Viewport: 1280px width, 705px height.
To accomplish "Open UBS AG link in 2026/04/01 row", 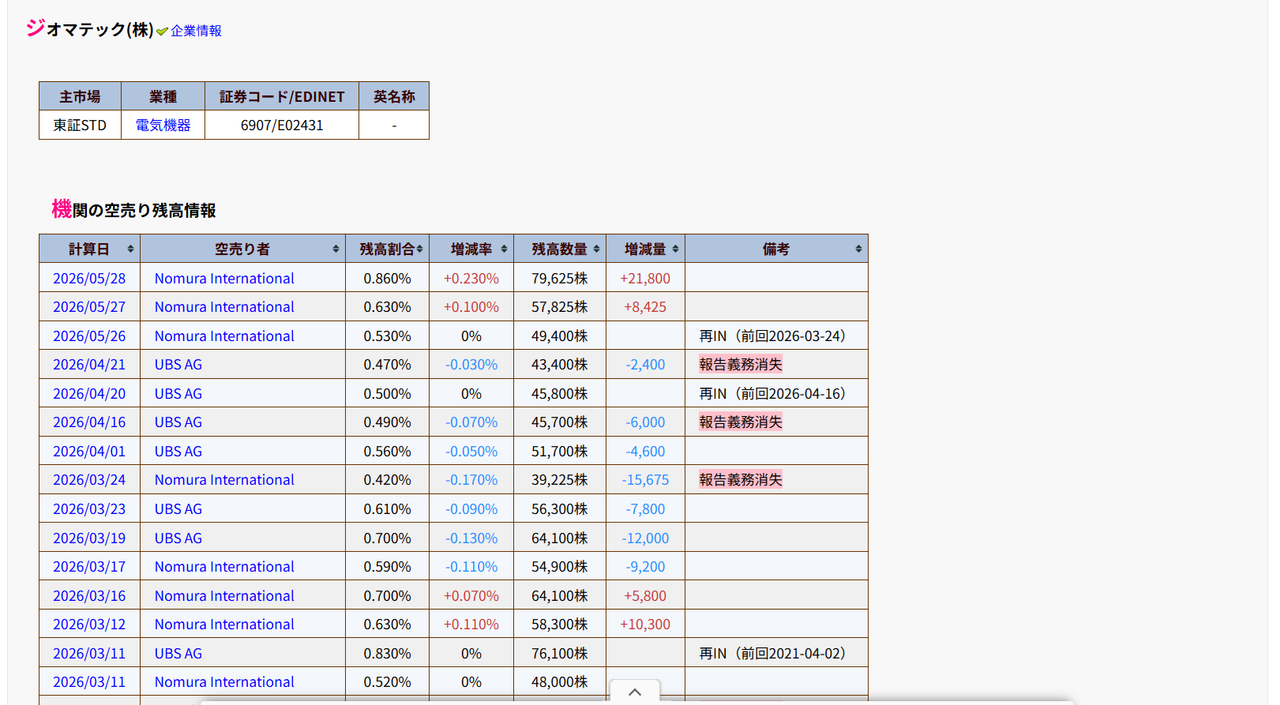I will [x=178, y=451].
